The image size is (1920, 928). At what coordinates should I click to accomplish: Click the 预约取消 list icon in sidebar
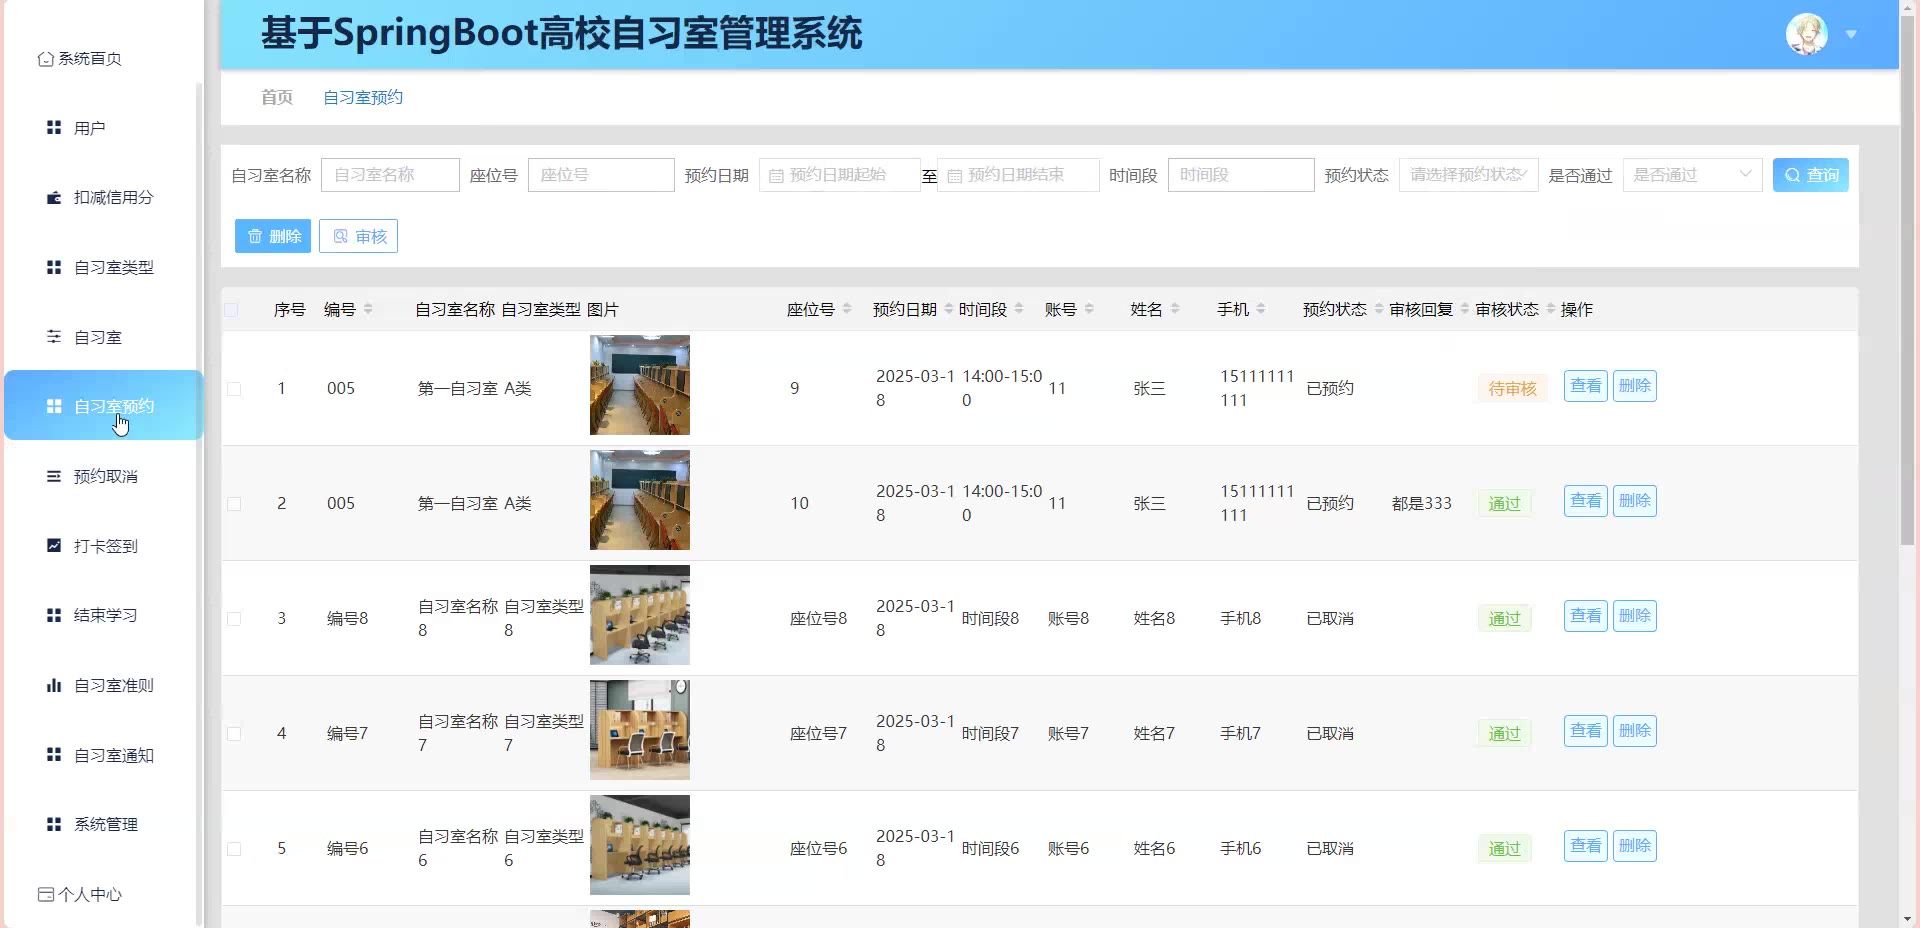coord(54,476)
